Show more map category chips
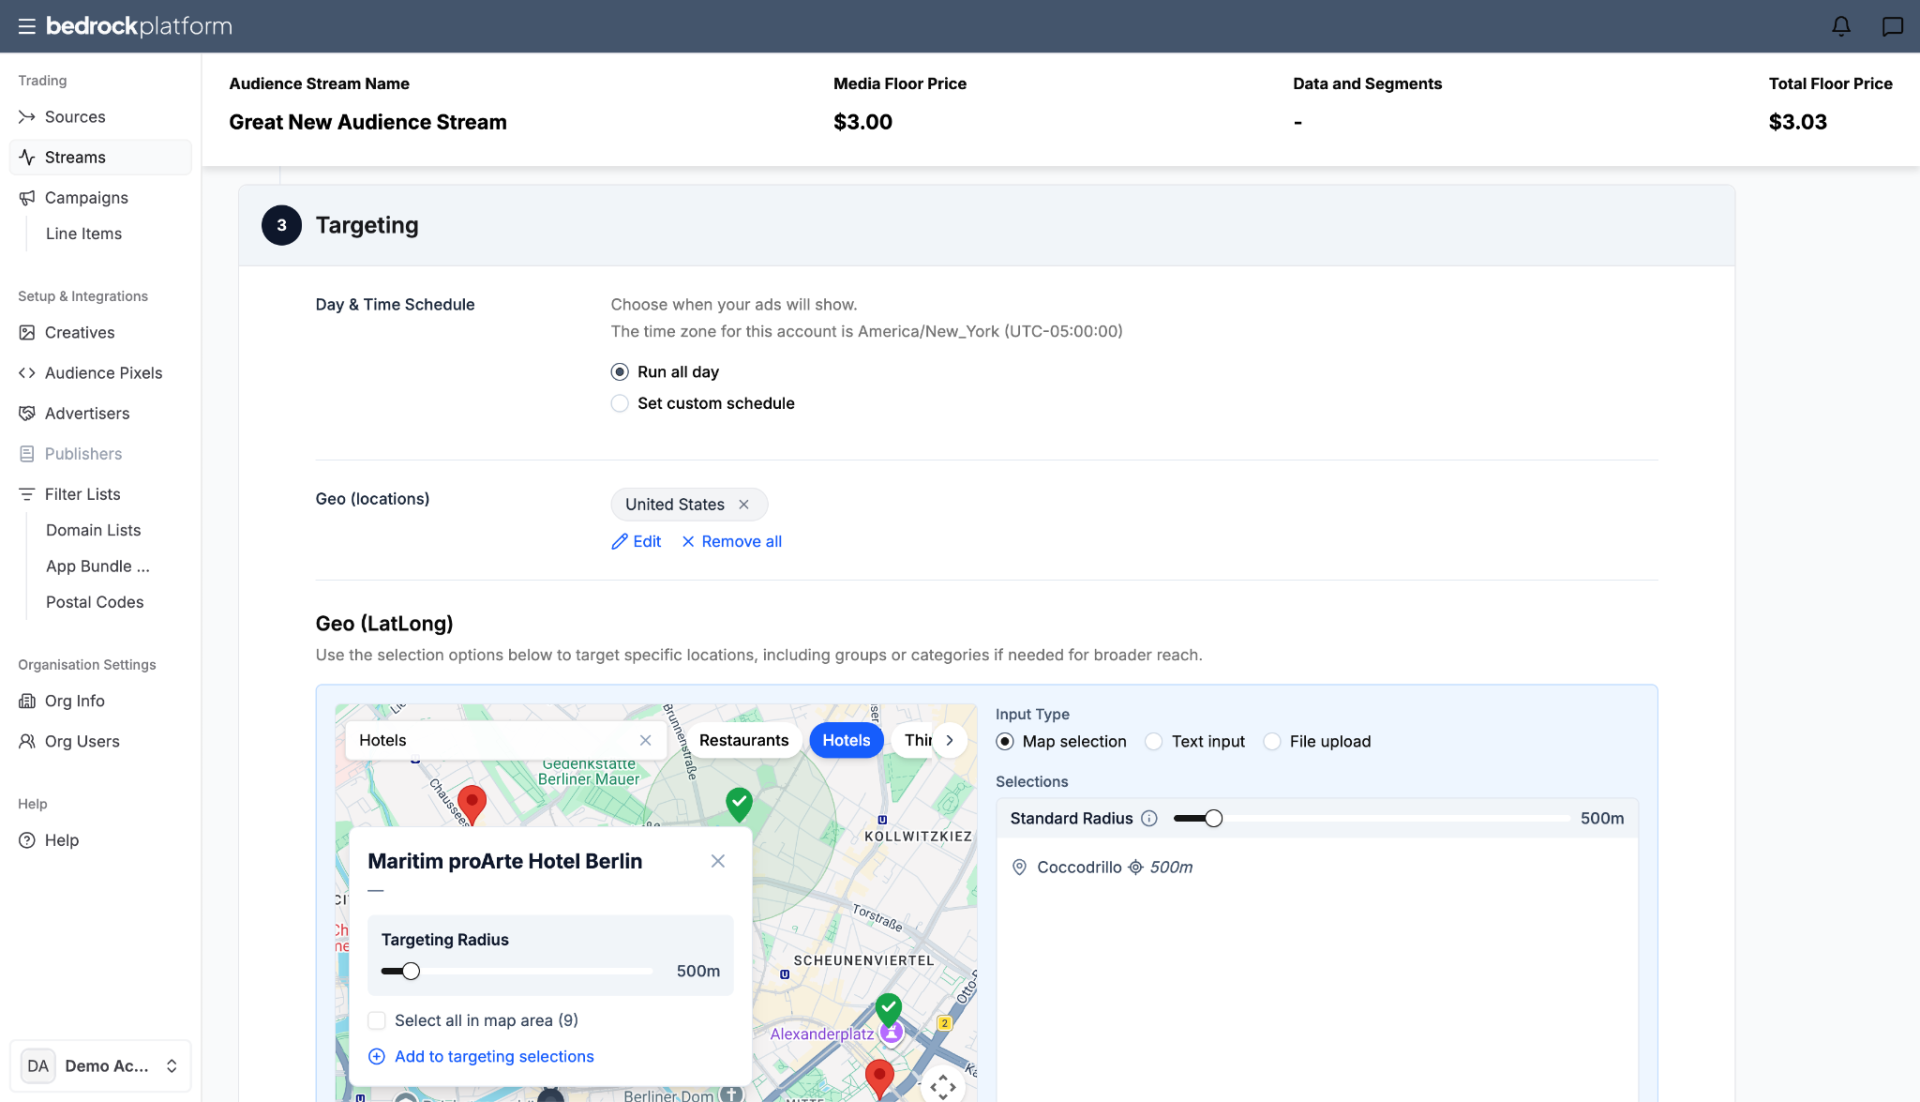Image resolution: width=1920 pixels, height=1102 pixels. point(949,741)
